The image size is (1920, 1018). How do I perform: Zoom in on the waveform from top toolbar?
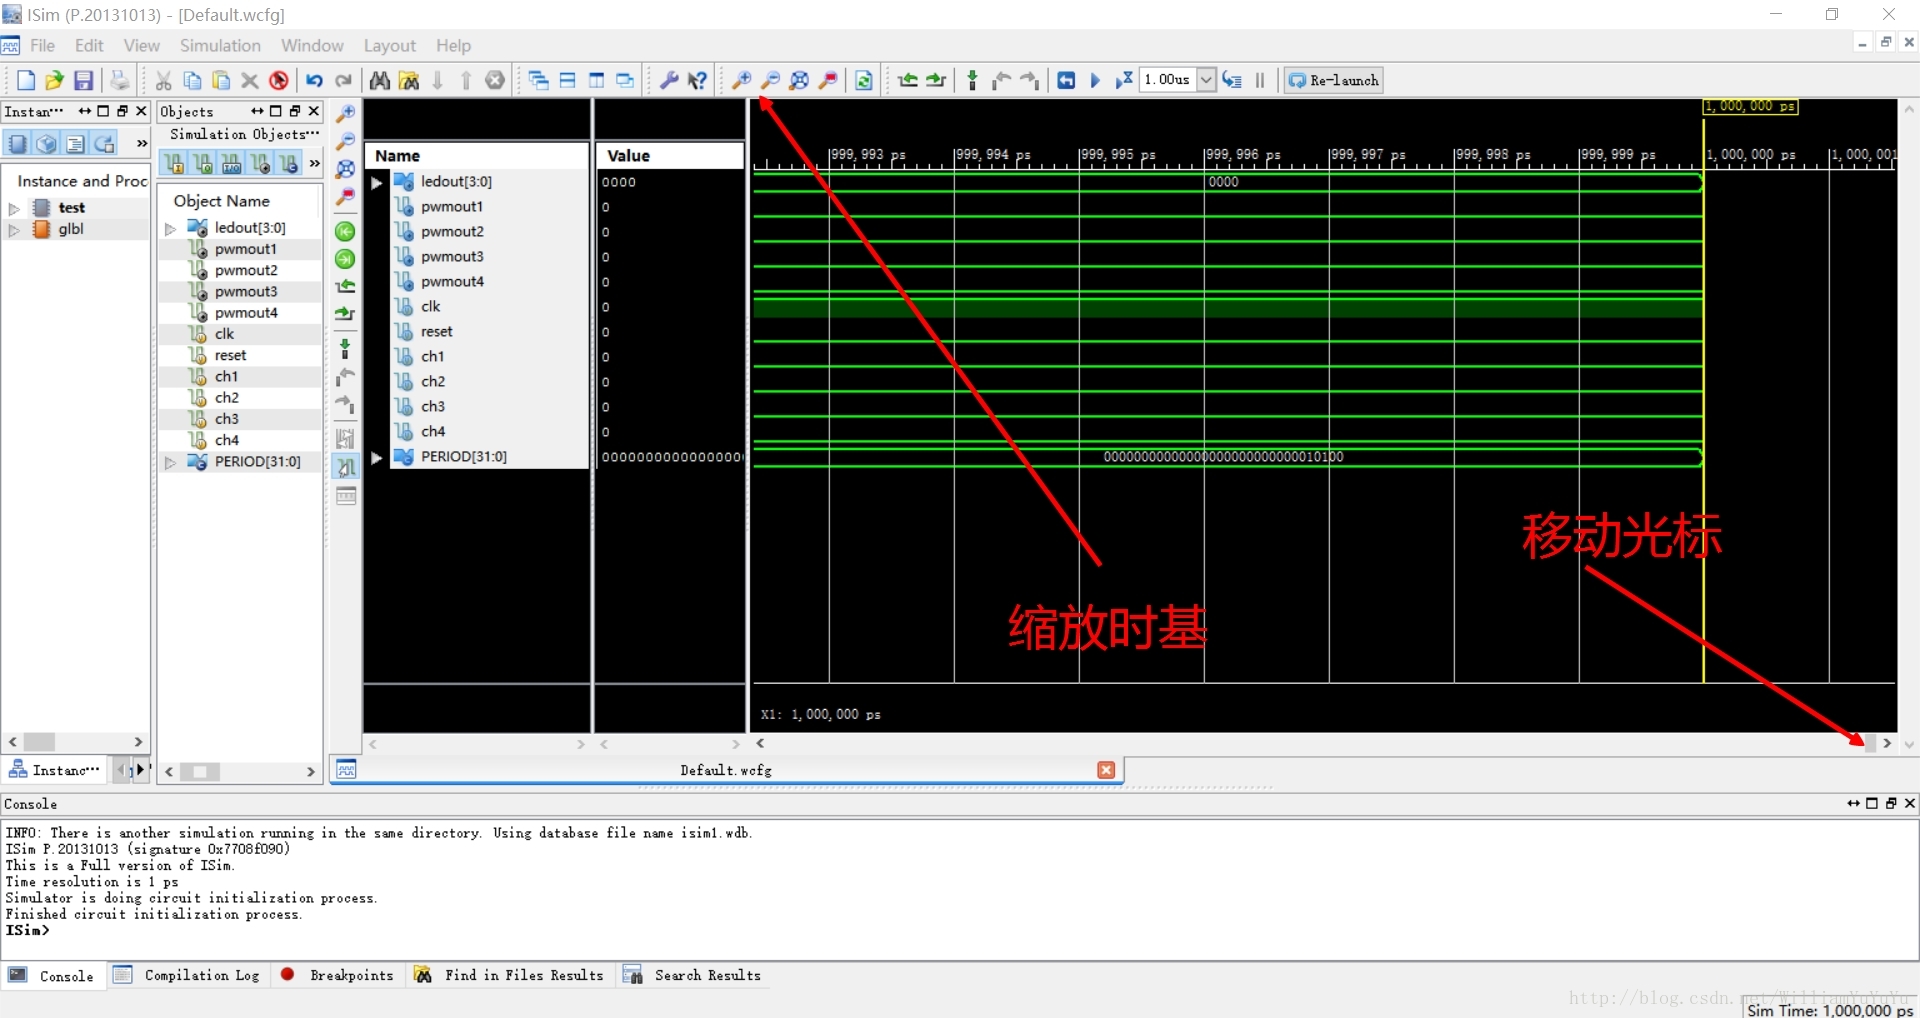742,80
